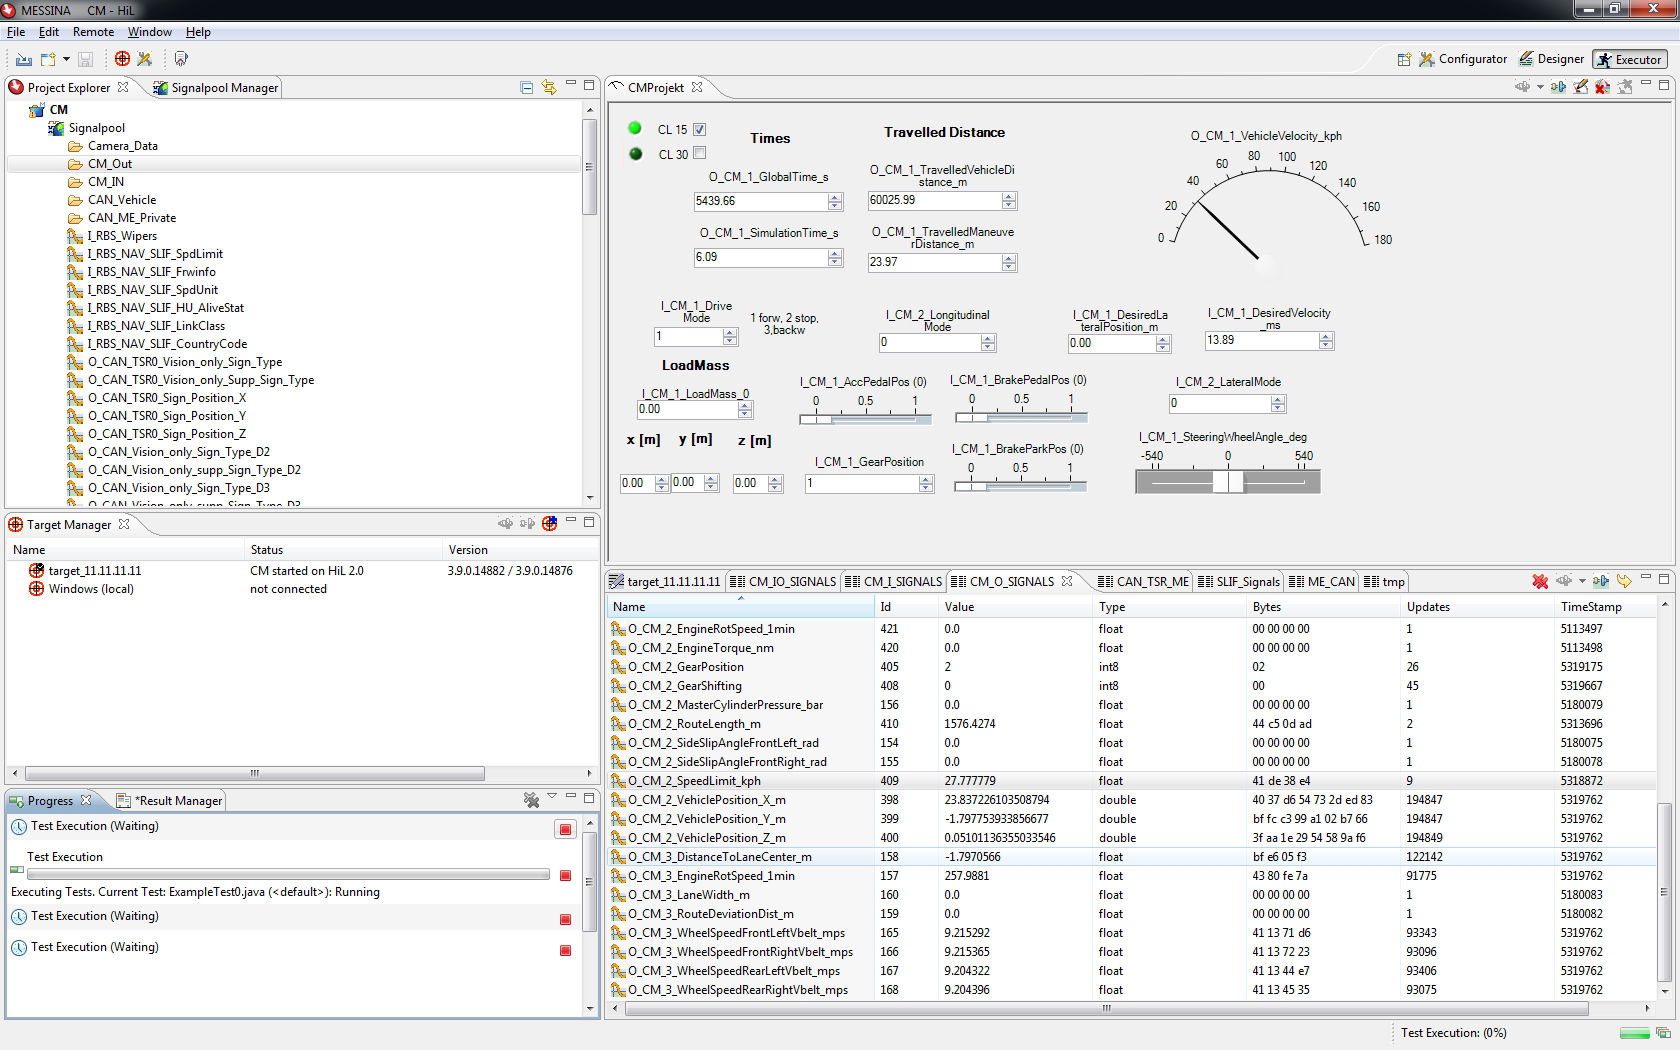Click the red X icon in signals panel toolbar
This screenshot has width=1680, height=1050.
pos(1540,581)
